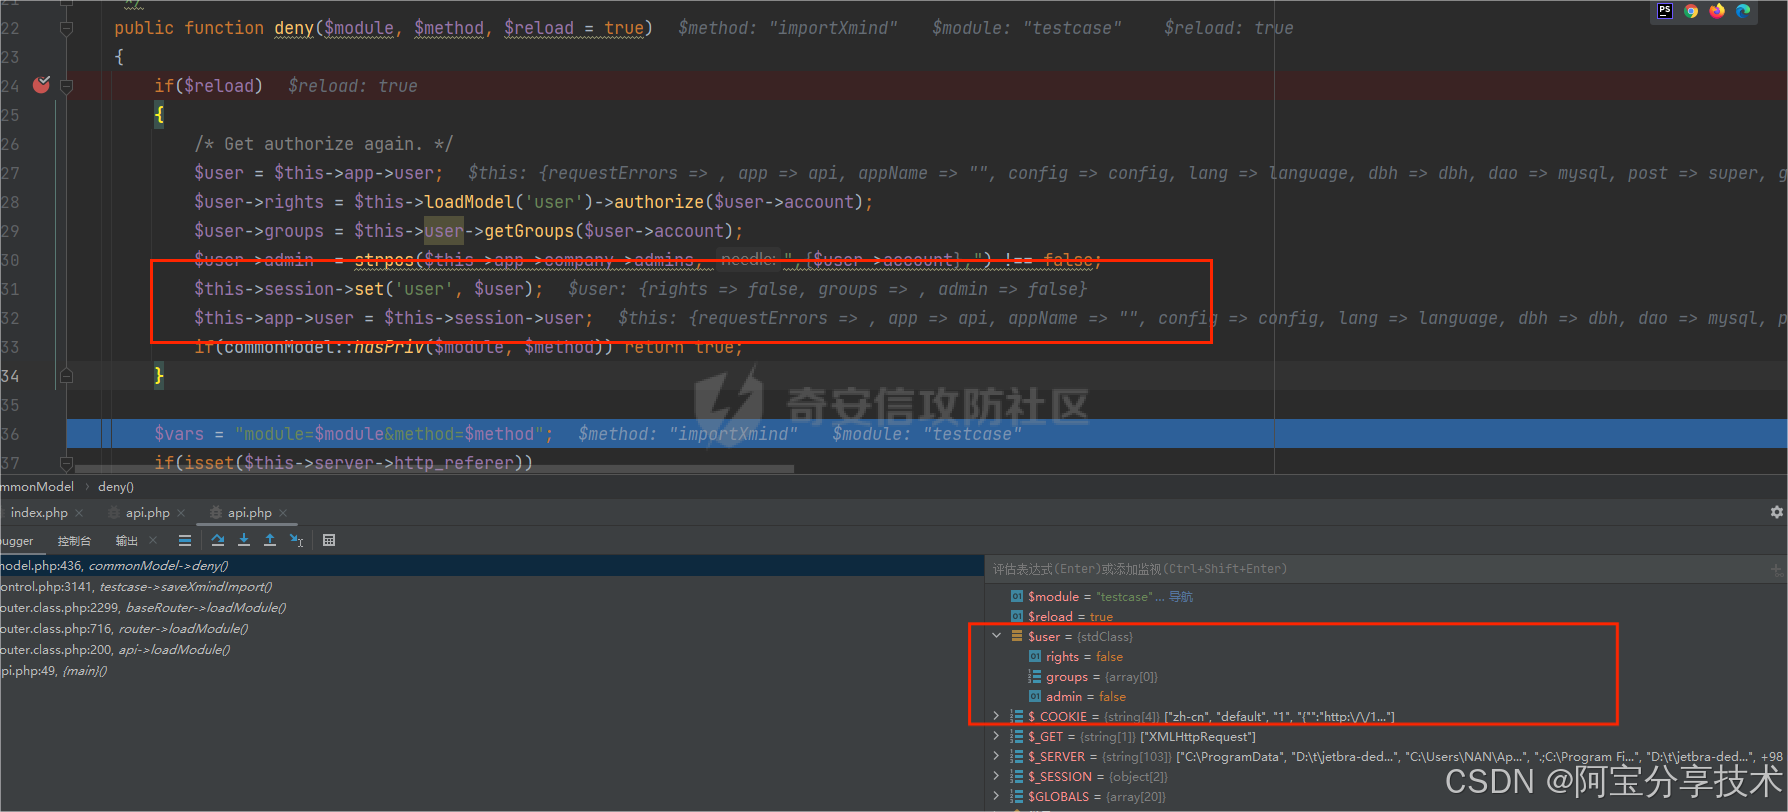This screenshot has width=1788, height=812.
Task: Select the rights = false entry
Action: (x=1387, y=657)
